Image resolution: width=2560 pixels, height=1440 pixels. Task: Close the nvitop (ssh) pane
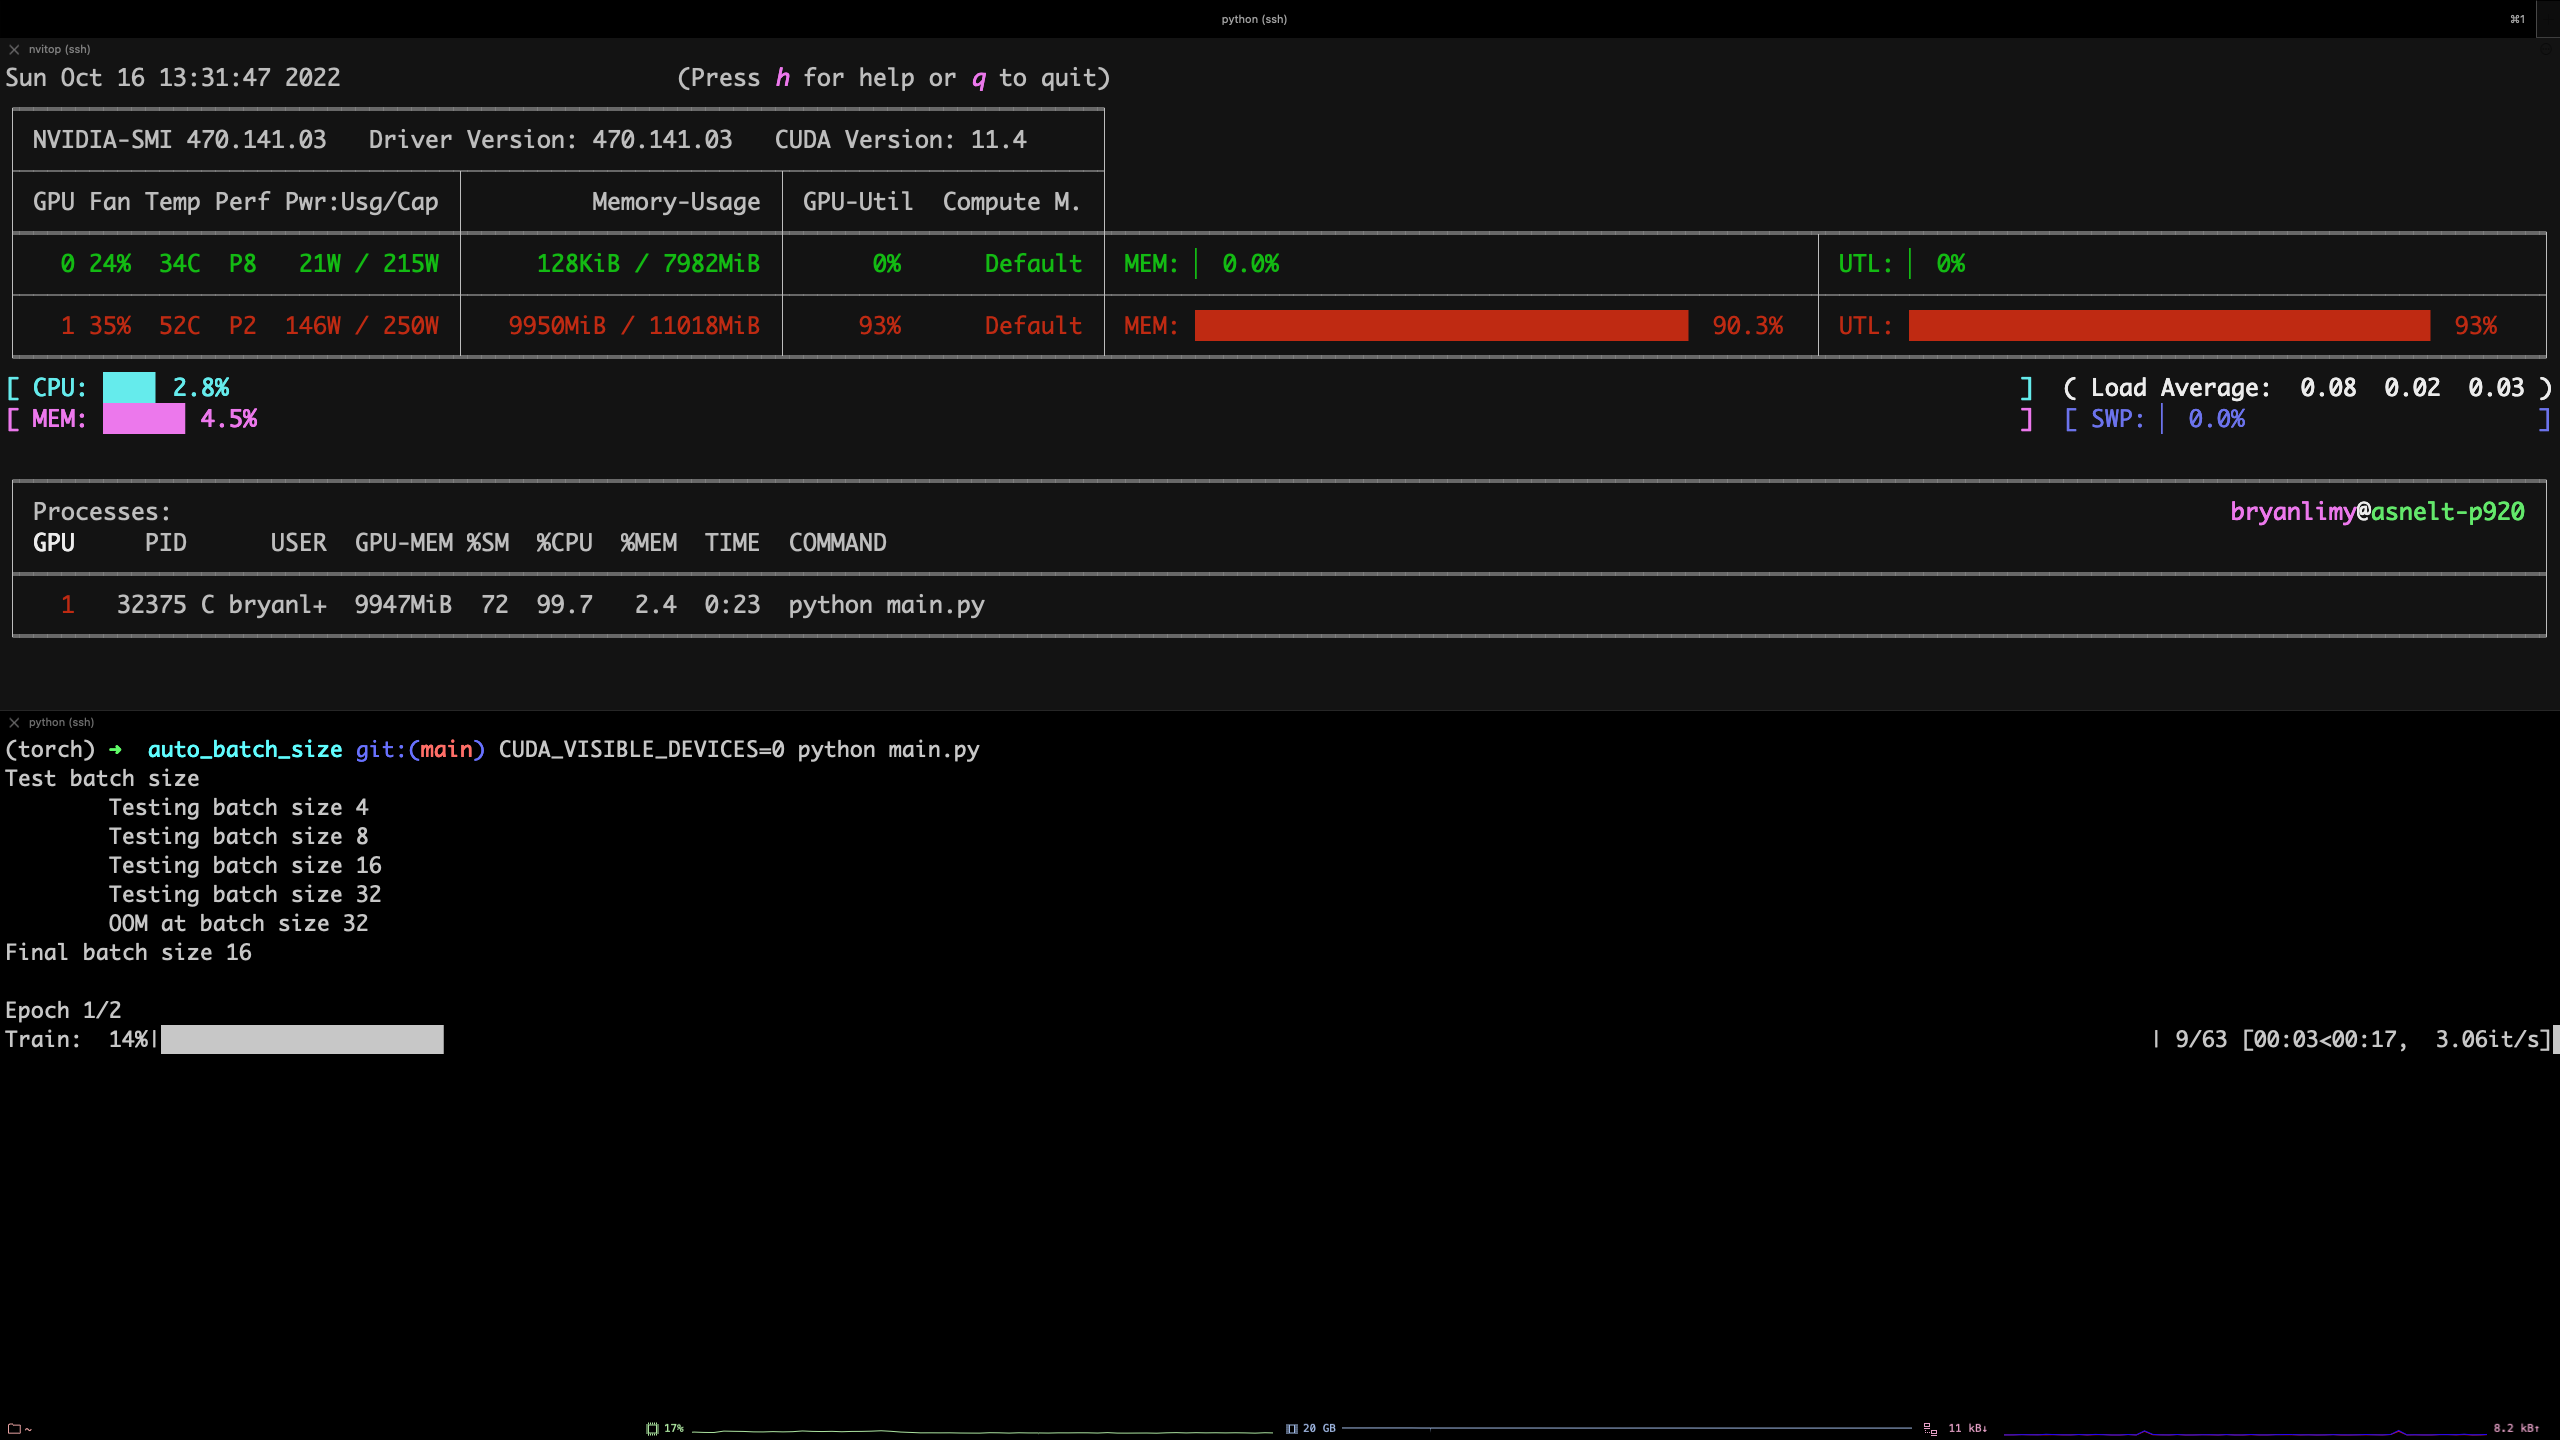click(14, 49)
